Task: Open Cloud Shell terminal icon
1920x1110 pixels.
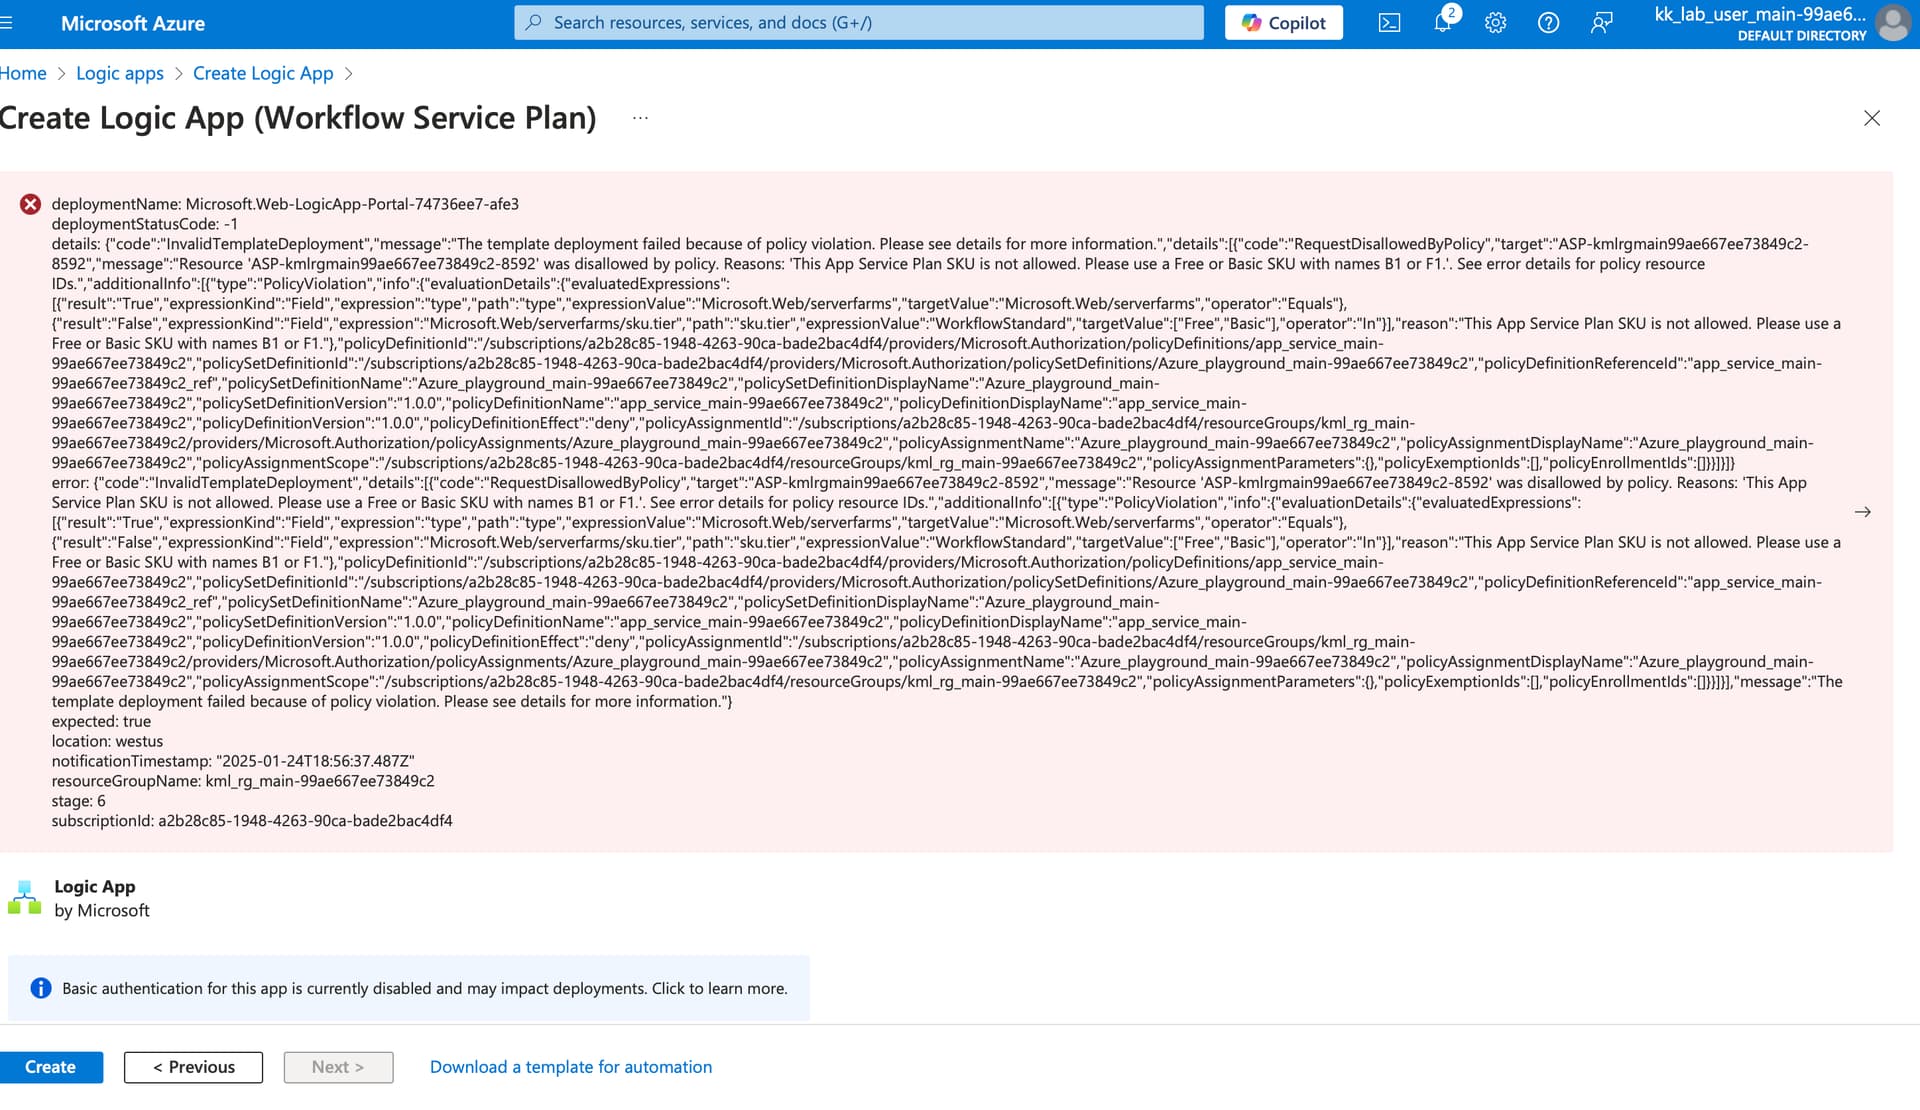Action: (x=1389, y=23)
